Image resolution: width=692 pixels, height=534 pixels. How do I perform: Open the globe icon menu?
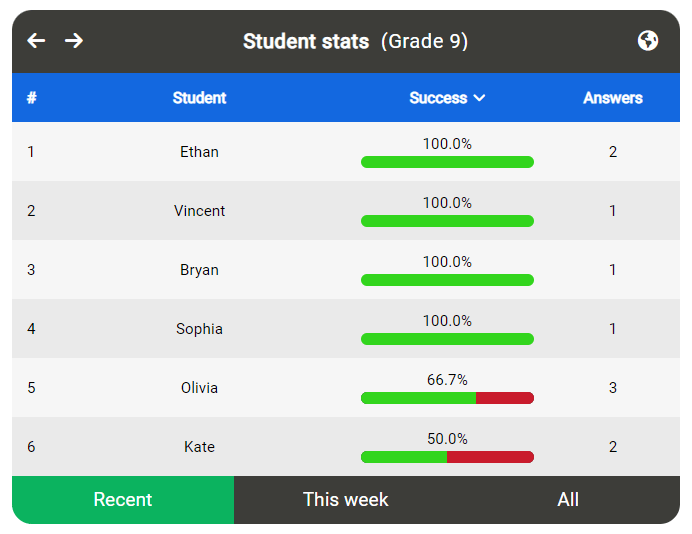pyautogui.click(x=648, y=41)
